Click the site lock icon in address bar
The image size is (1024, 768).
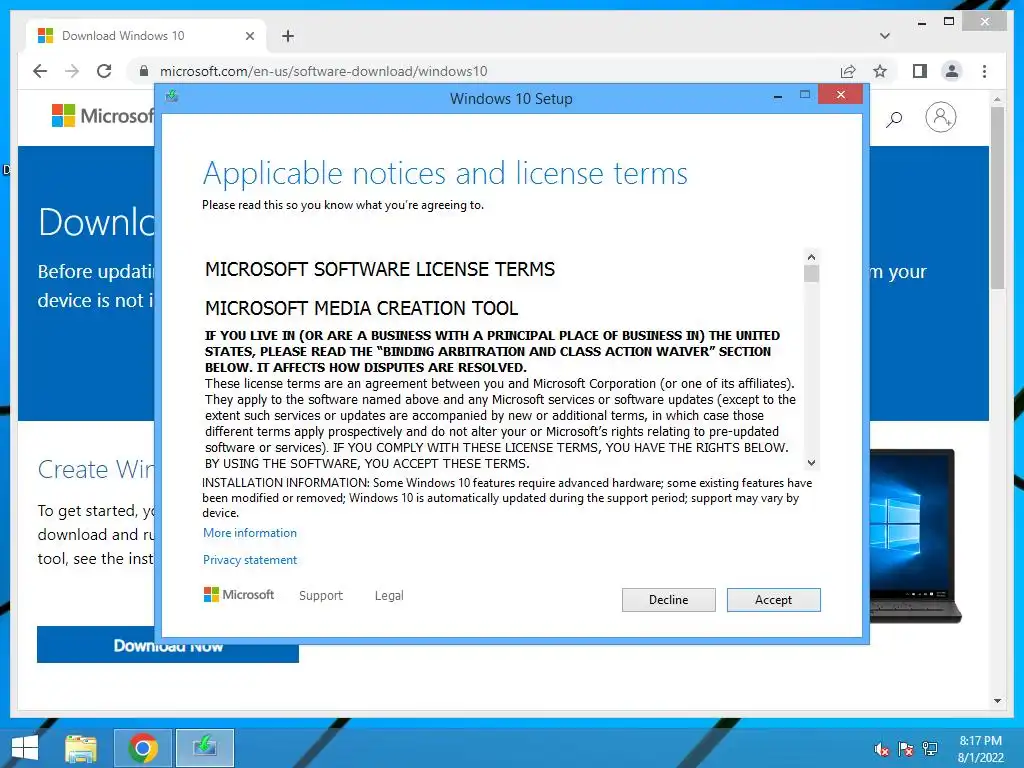(x=144, y=71)
